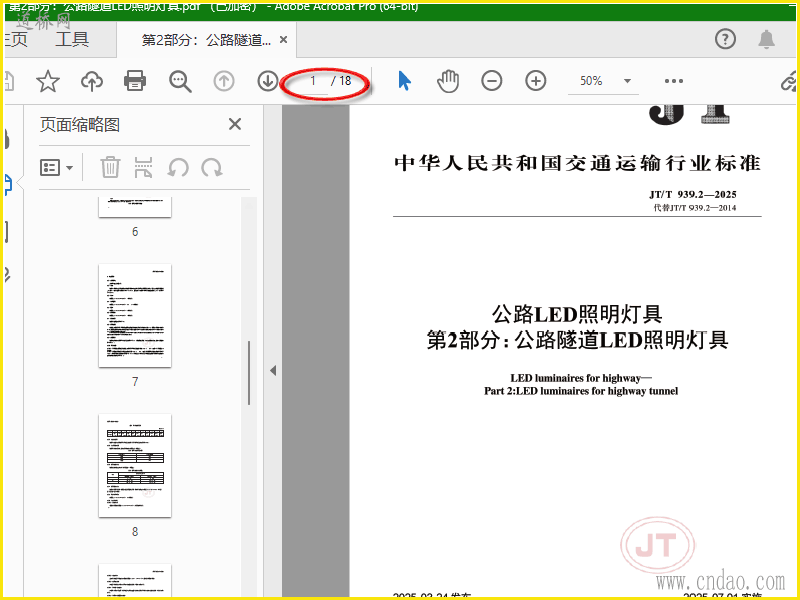Rotate pages counterclockwise
The width and height of the screenshot is (800, 600).
[x=178, y=167]
